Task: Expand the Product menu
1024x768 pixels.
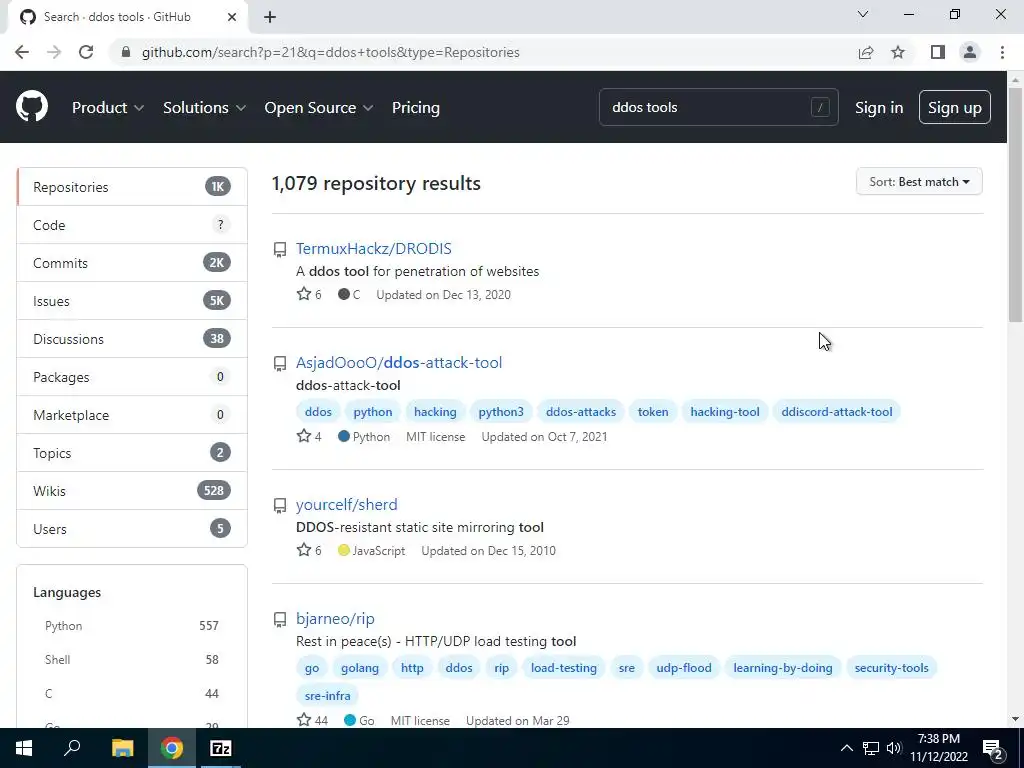Action: [108, 108]
